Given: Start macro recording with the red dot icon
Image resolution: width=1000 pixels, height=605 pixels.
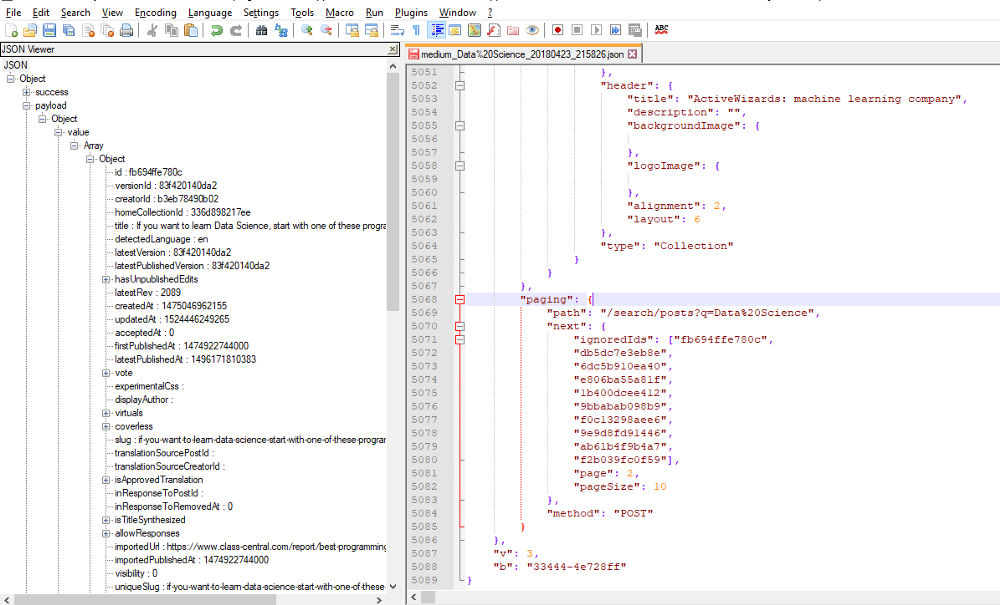Looking at the screenshot, I should [x=558, y=30].
